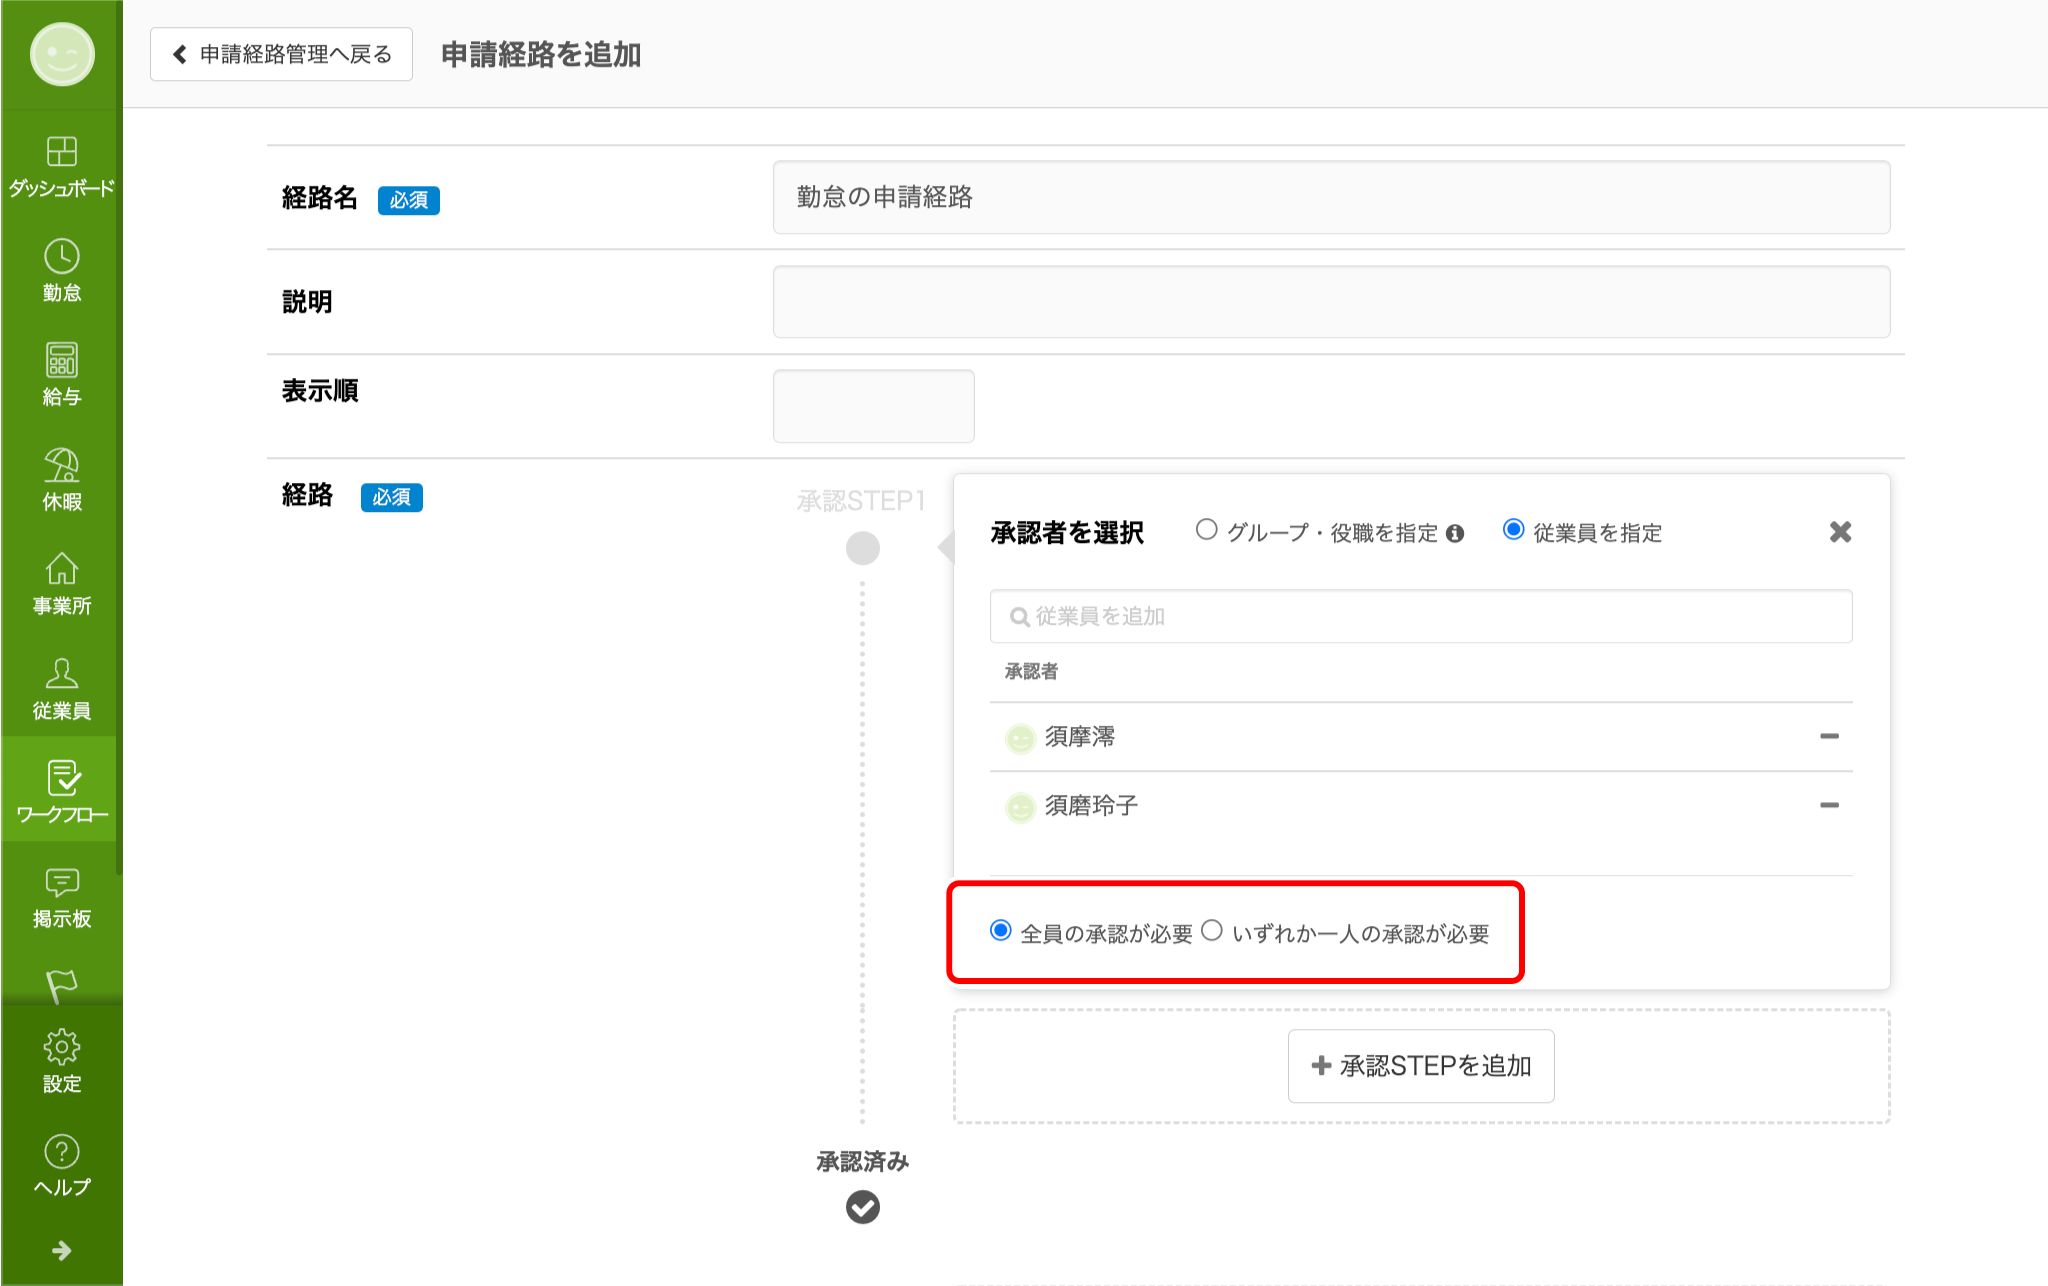Select 全員の承認が必要 radio option
Viewport: 2048px width, 1286px height.
[x=1000, y=930]
